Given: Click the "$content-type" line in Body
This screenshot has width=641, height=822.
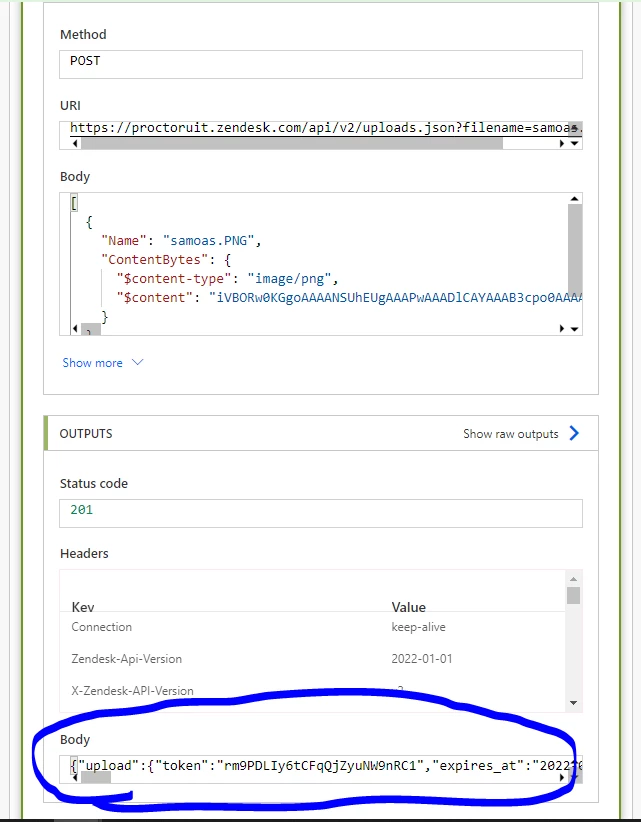Looking at the screenshot, I should click(227, 278).
